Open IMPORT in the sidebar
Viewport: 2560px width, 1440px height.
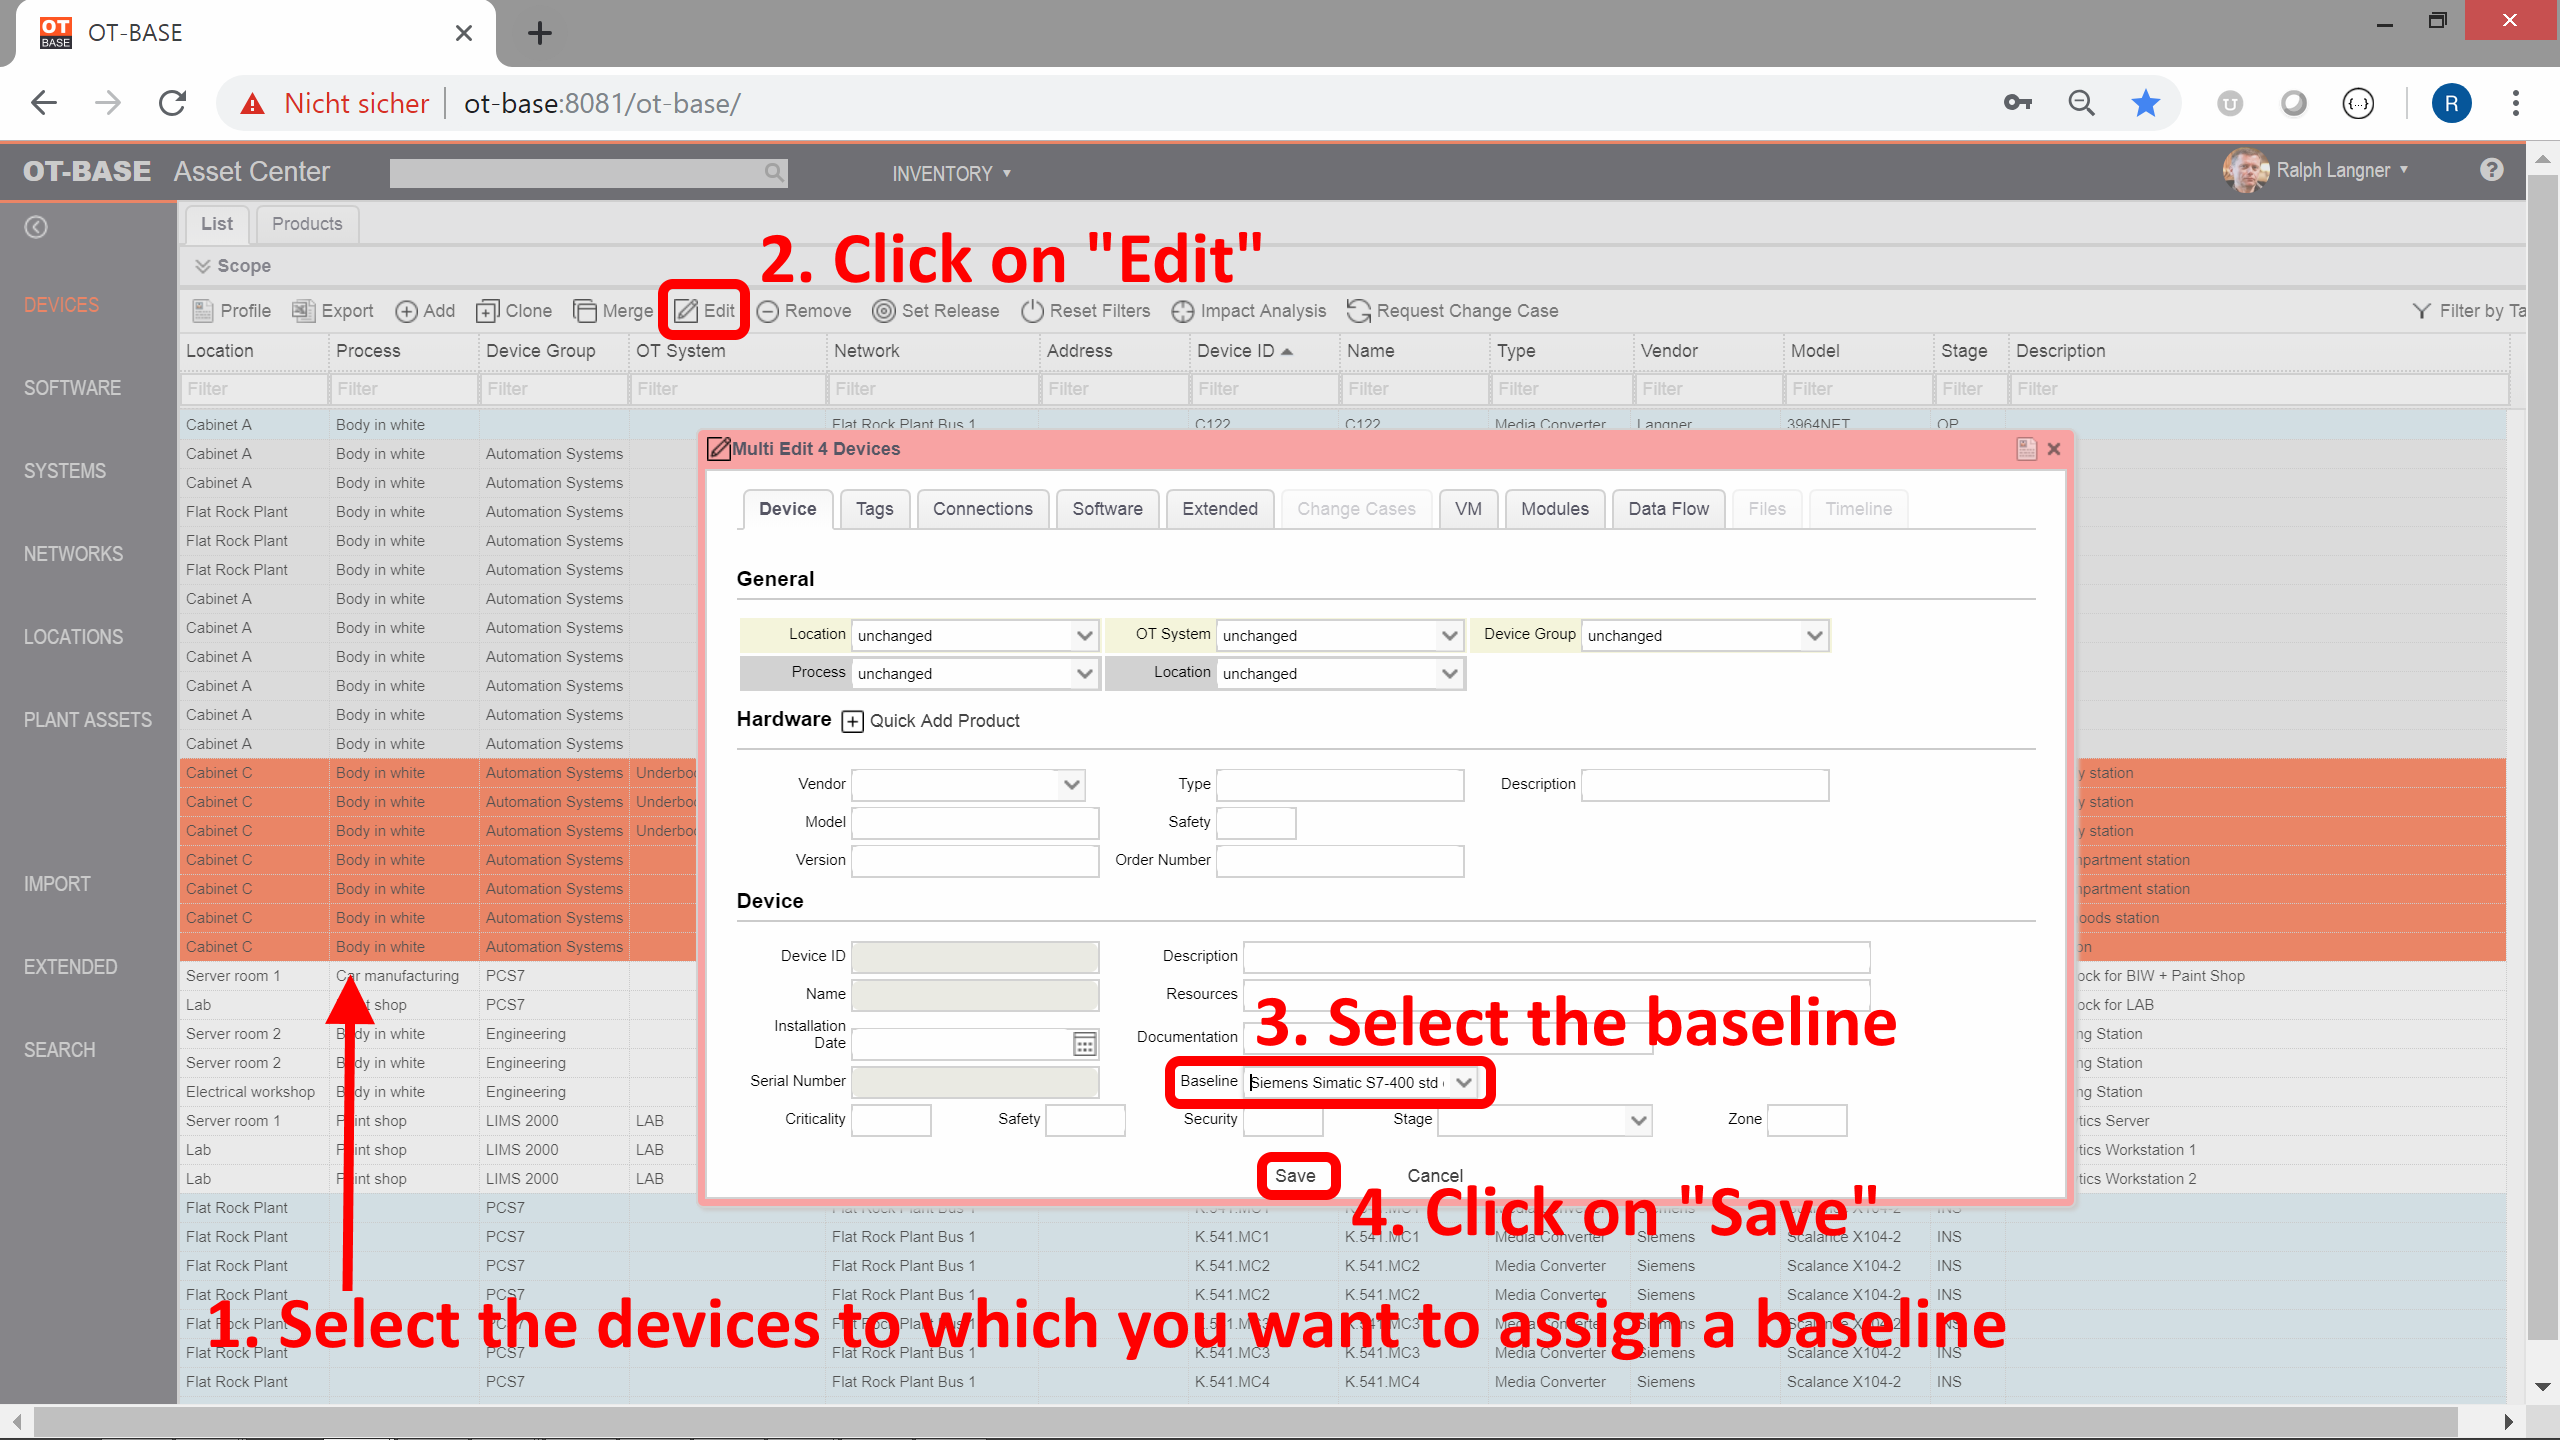(x=57, y=884)
